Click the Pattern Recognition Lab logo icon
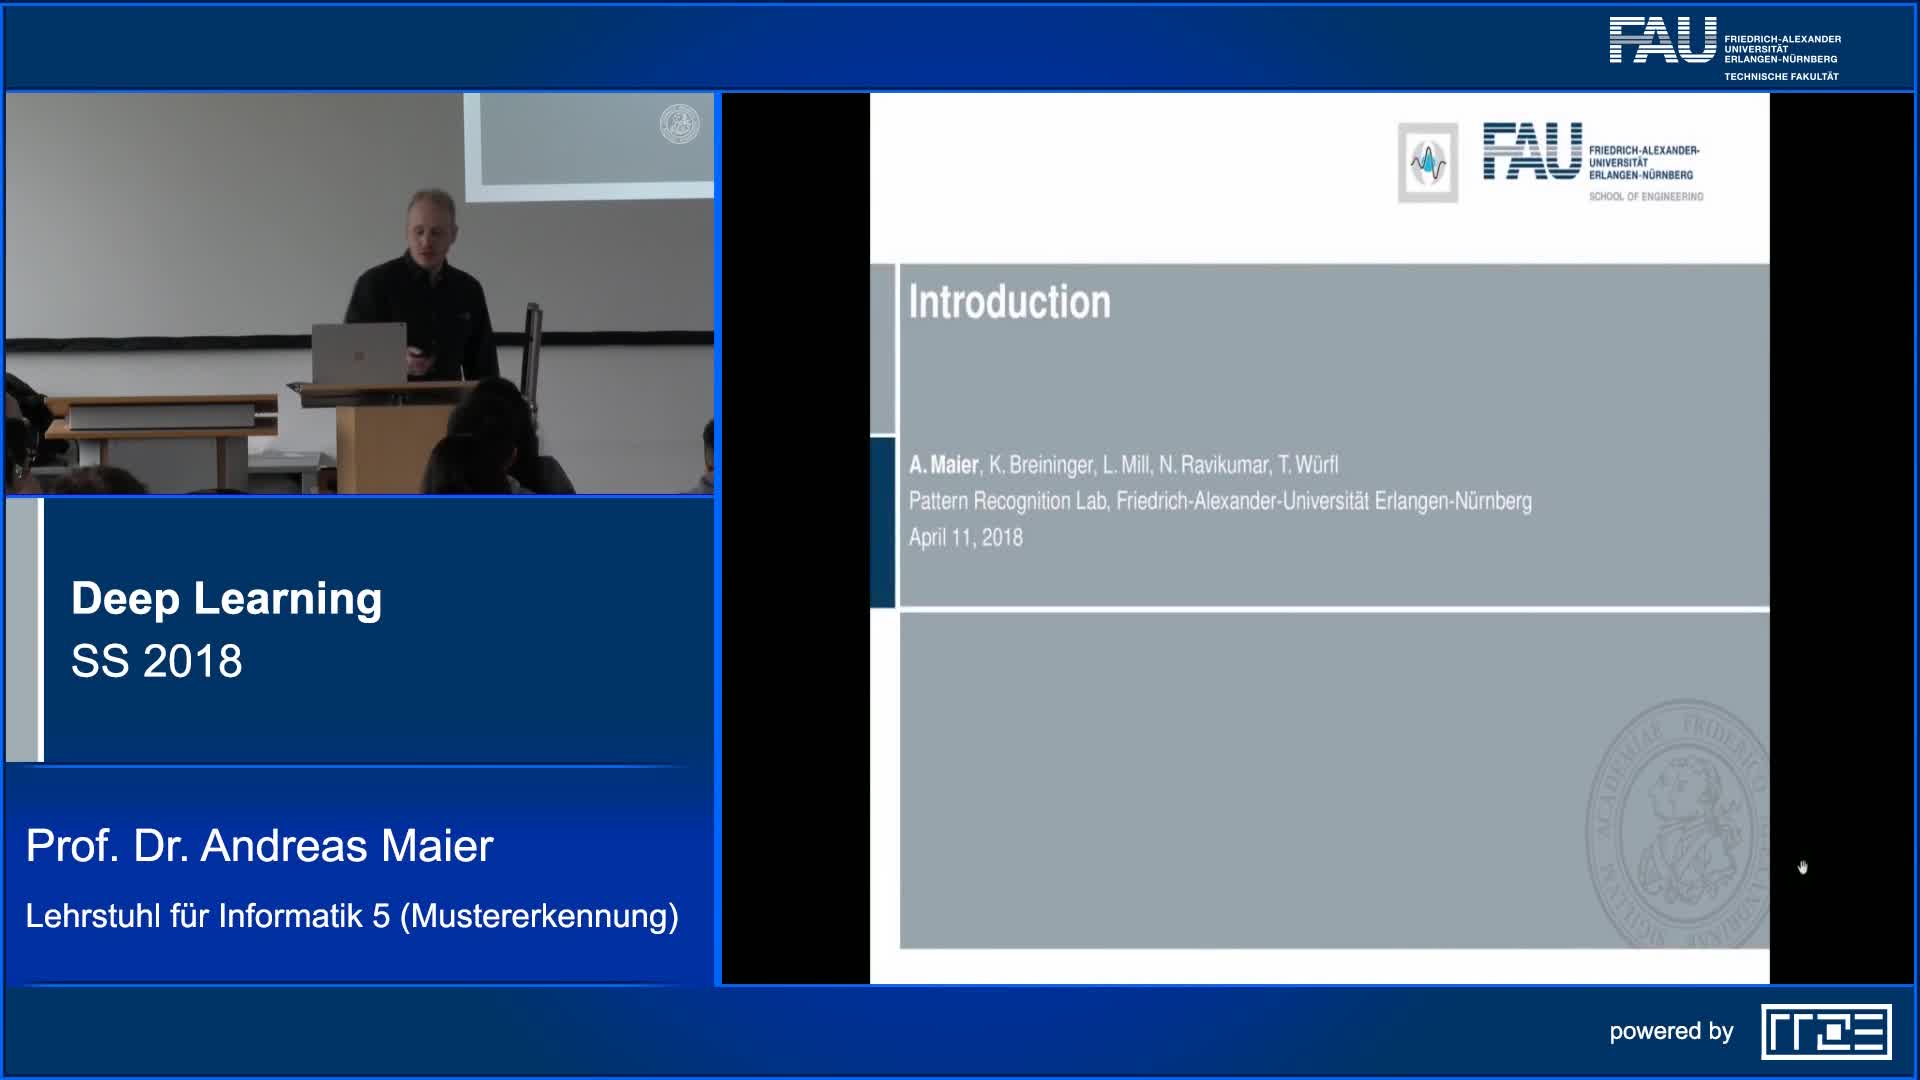The width and height of the screenshot is (1920, 1080). pos(1427,163)
